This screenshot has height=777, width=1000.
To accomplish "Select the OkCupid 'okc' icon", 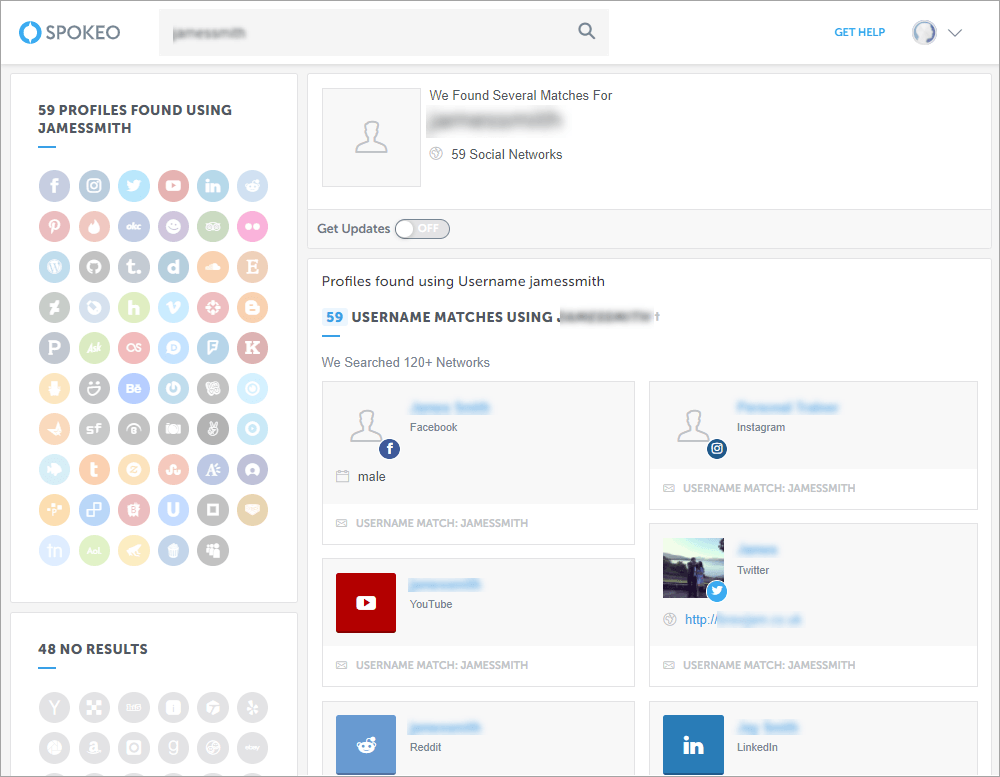I will [134, 226].
